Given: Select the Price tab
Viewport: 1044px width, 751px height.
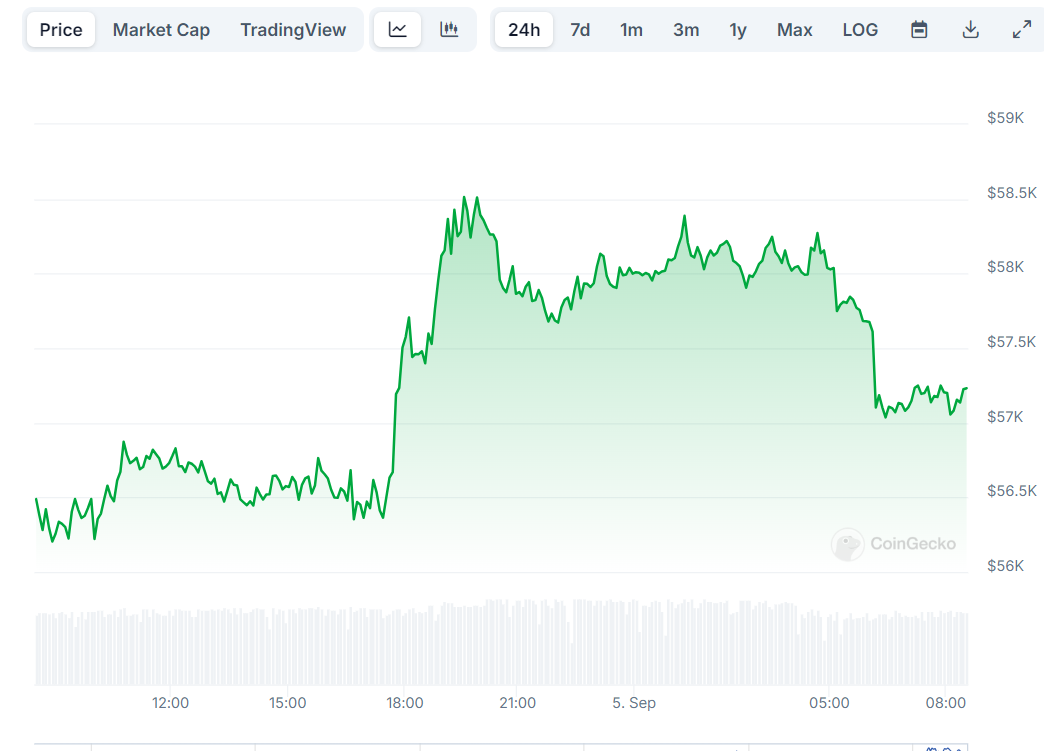Looking at the screenshot, I should click(61, 29).
